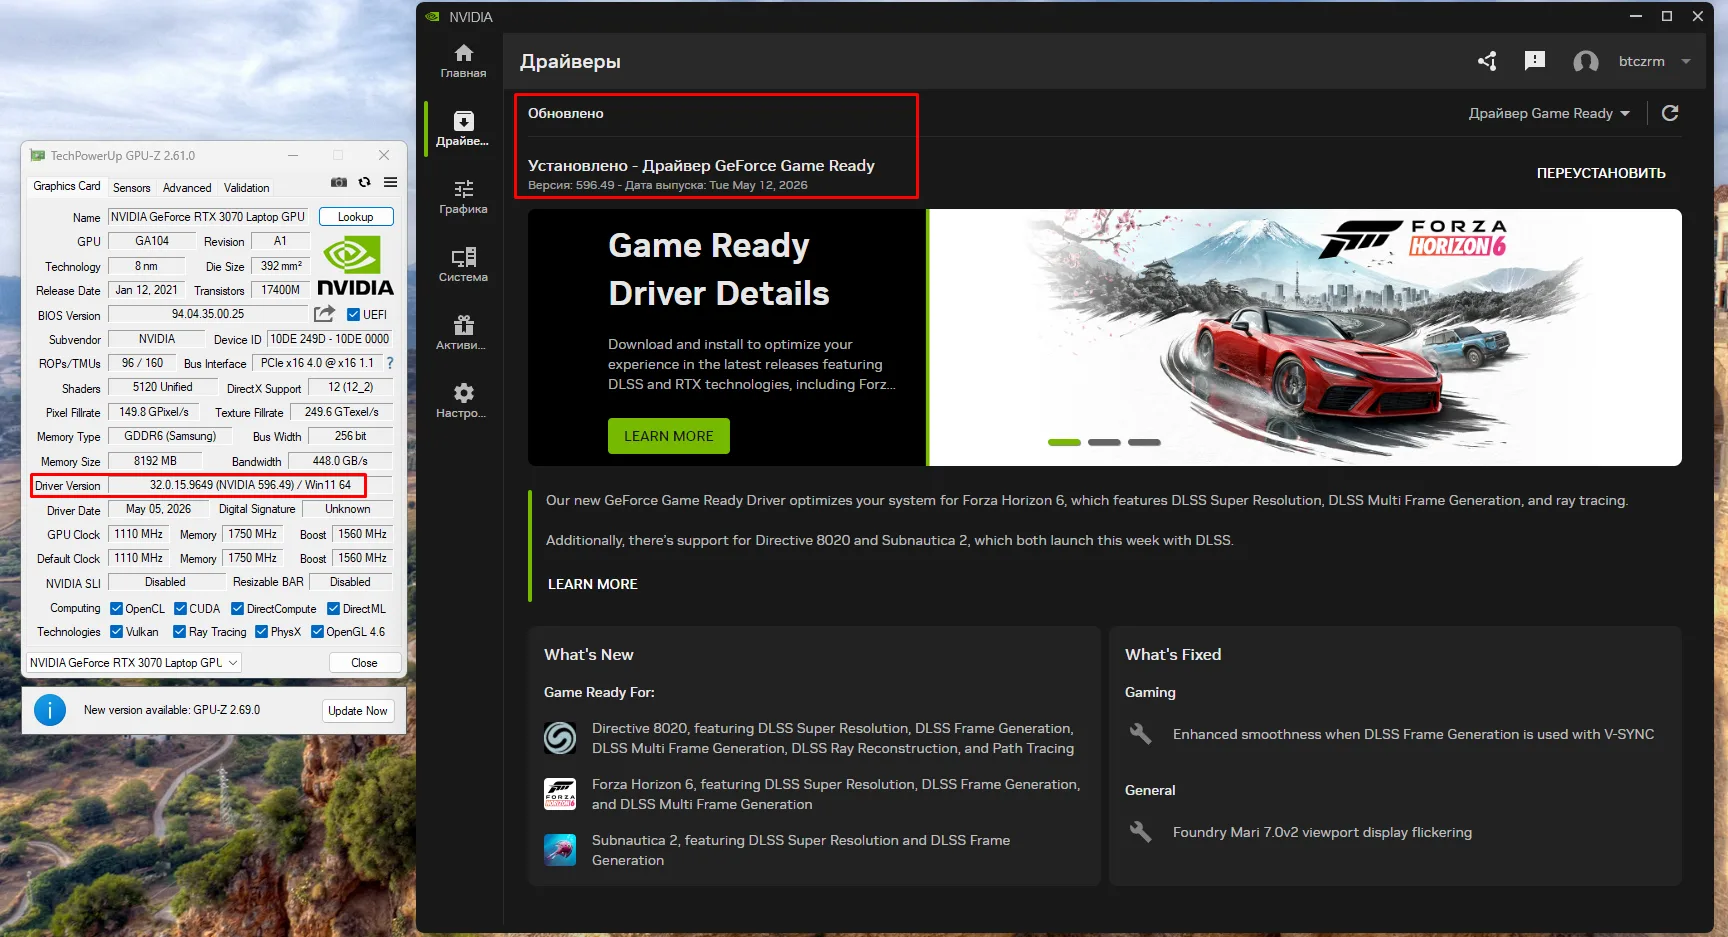This screenshot has width=1728, height=937.
Task: Click the Directive 8020 game icon
Action: click(560, 738)
